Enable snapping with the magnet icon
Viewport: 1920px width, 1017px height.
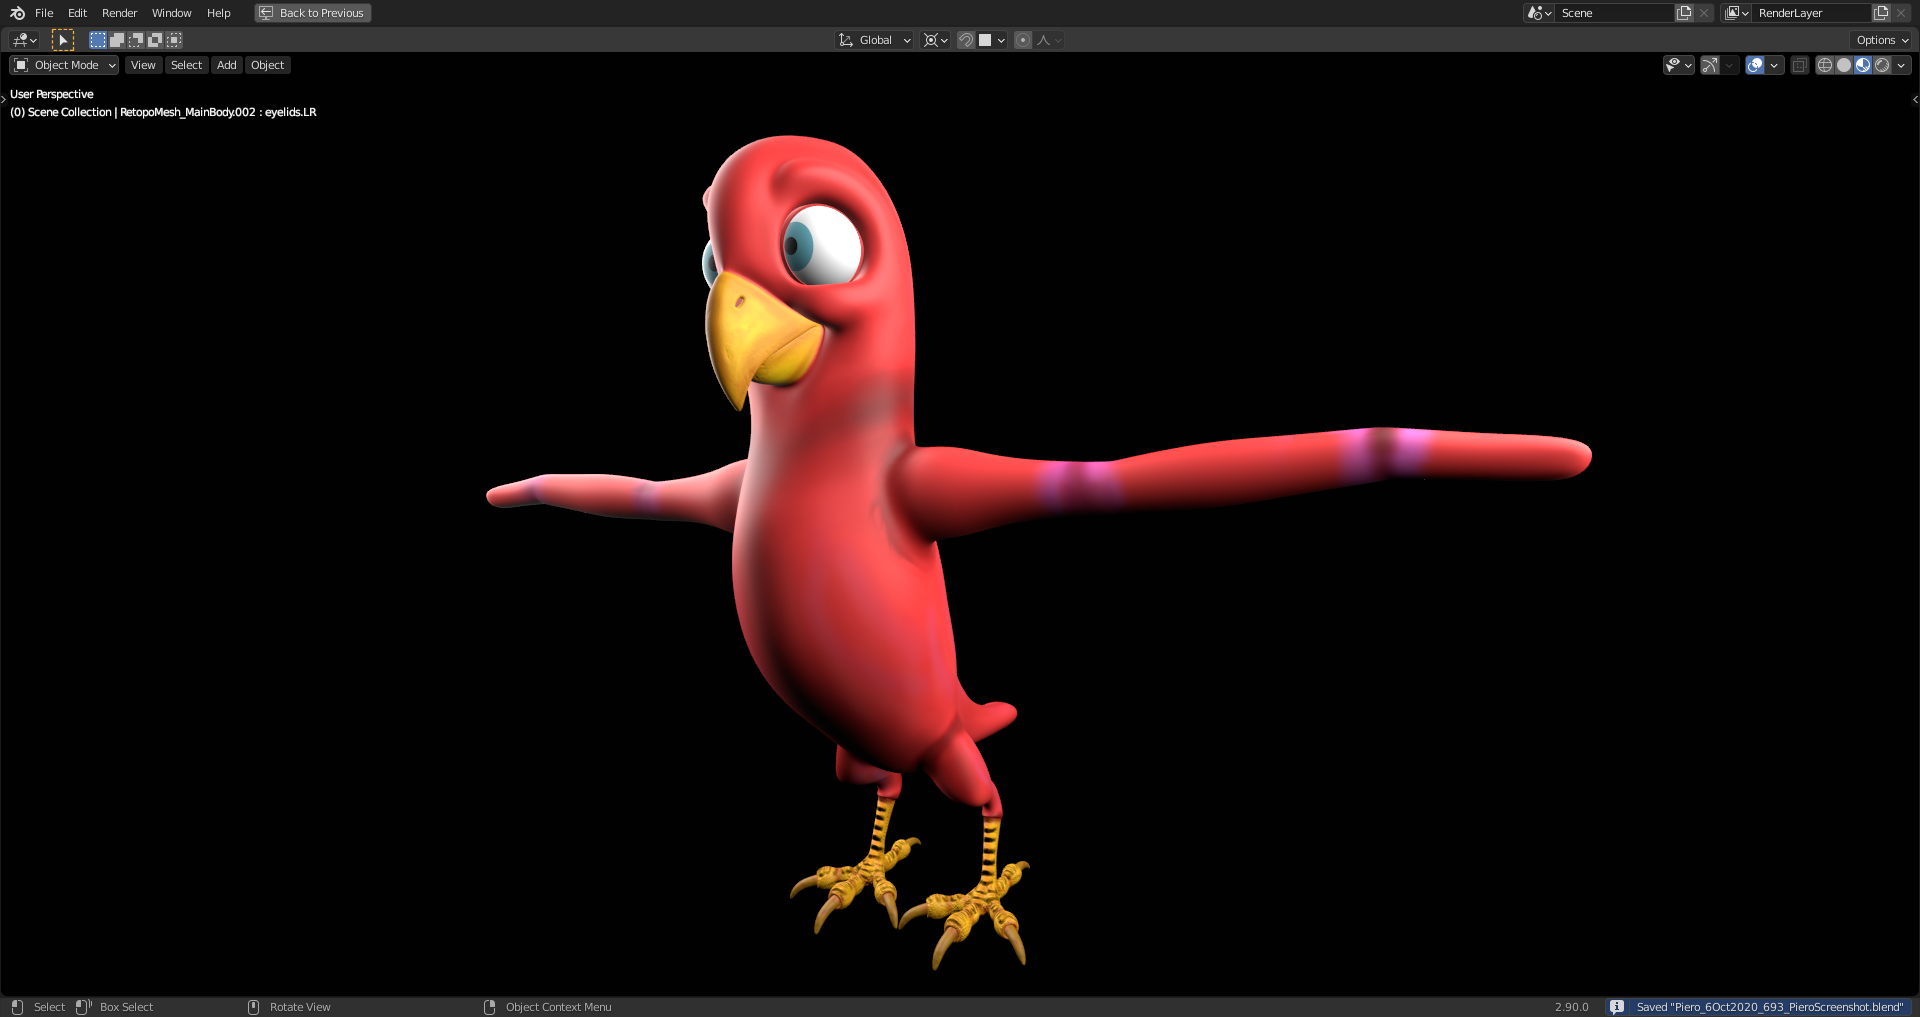tap(966, 40)
